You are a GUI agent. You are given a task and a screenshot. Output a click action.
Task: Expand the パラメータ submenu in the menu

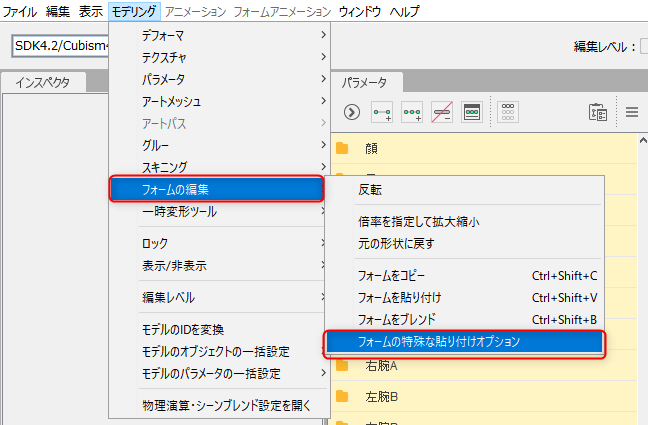[x=219, y=79]
